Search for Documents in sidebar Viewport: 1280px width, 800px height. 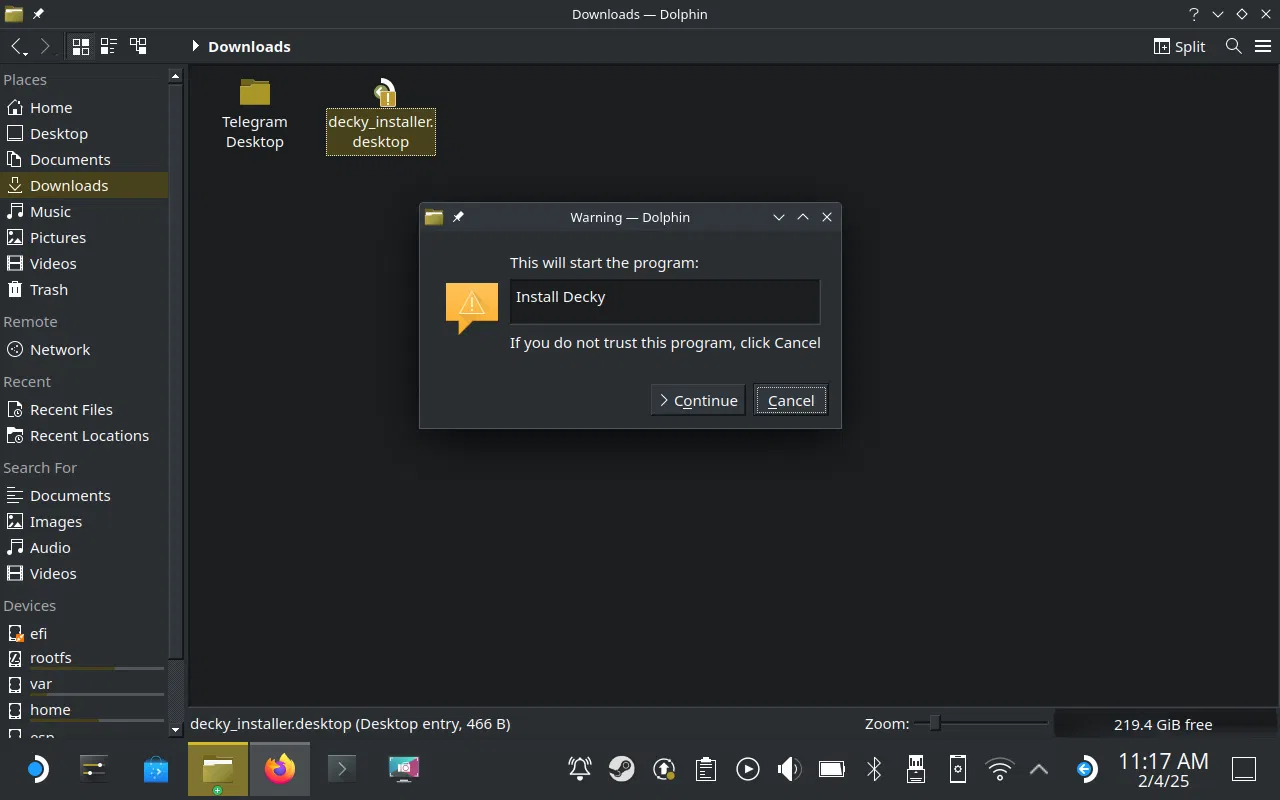[x=85, y=495]
